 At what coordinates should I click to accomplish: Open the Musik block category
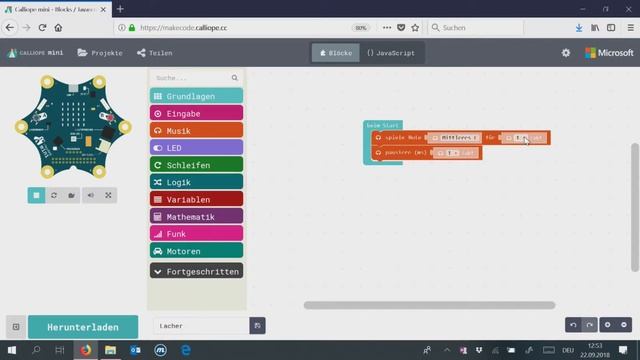pos(196,131)
